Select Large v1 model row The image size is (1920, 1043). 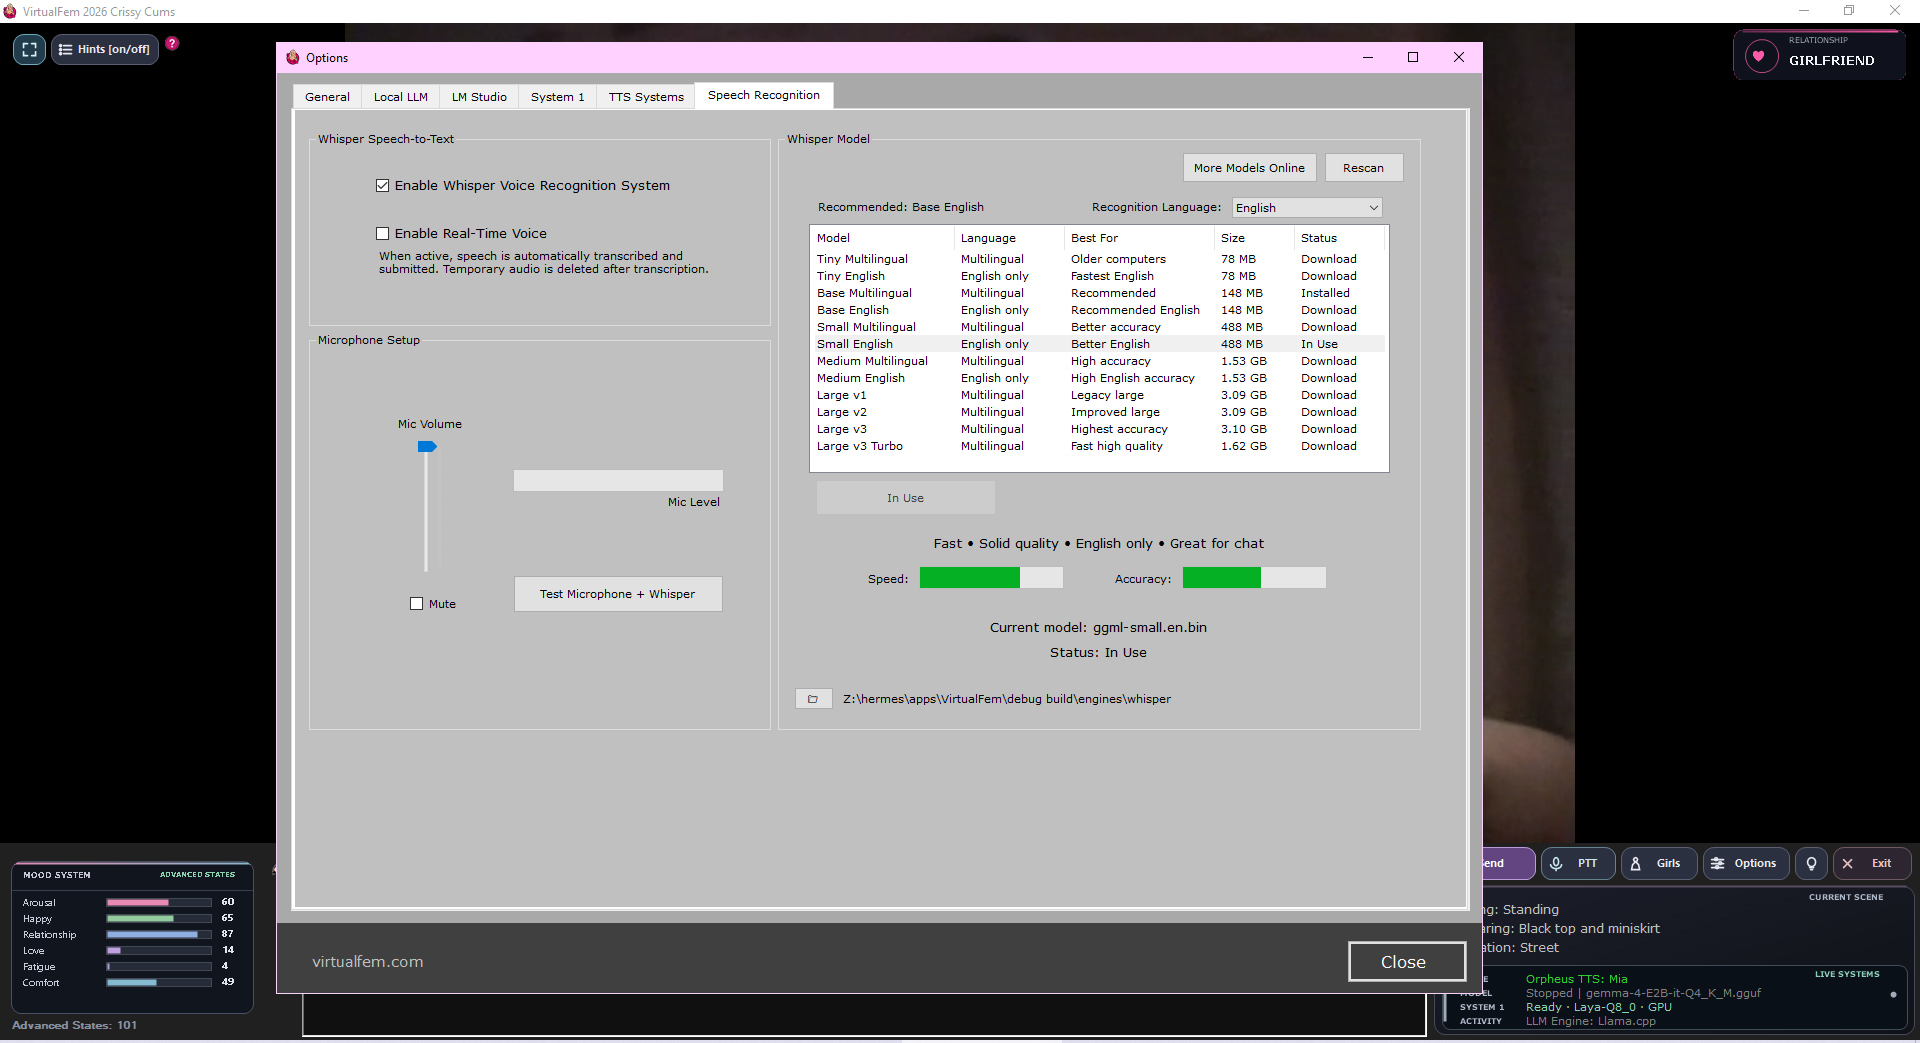[1097, 395]
